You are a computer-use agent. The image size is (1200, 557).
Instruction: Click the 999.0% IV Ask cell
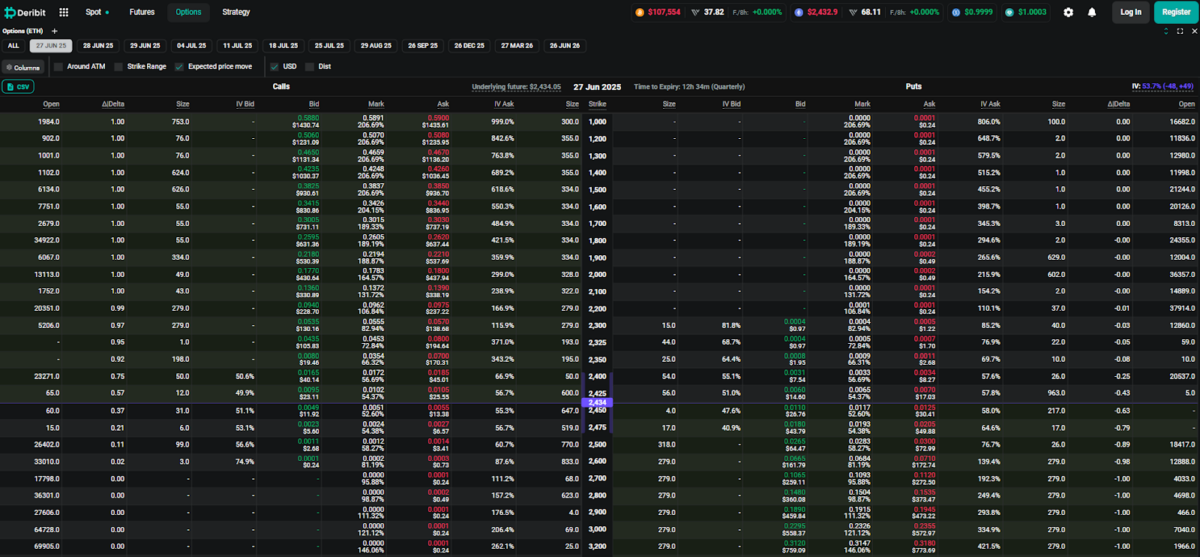tap(503, 121)
